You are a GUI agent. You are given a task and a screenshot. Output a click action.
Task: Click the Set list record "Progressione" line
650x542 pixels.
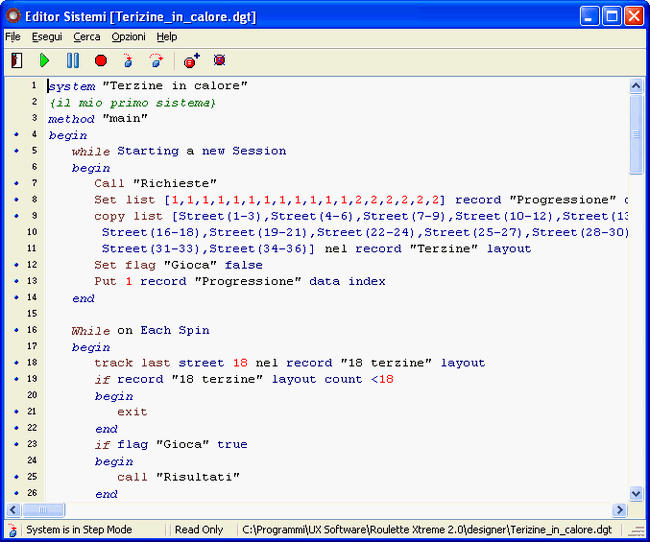(x=361, y=200)
